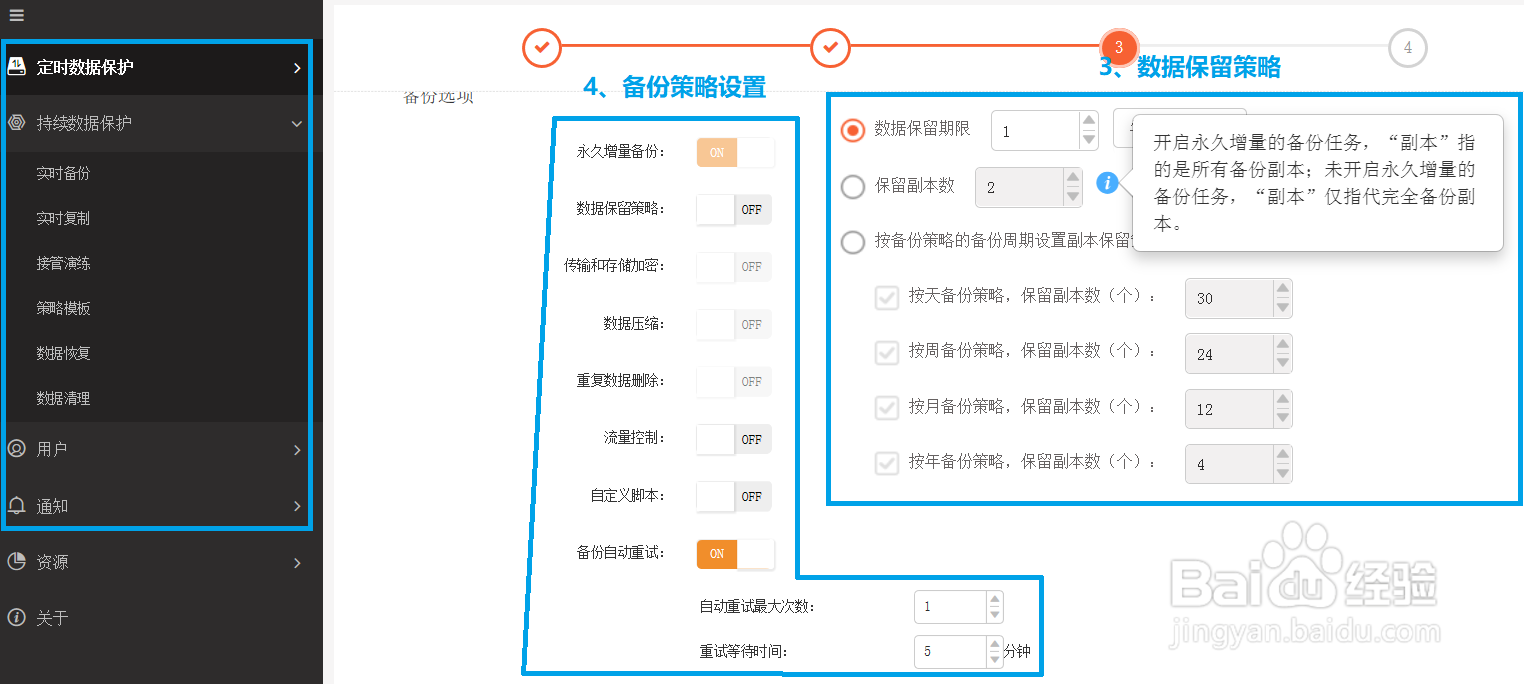The width and height of the screenshot is (1524, 684).
Task: Decrease 按周备份 copies count stepper
Action: pyautogui.click(x=1283, y=364)
